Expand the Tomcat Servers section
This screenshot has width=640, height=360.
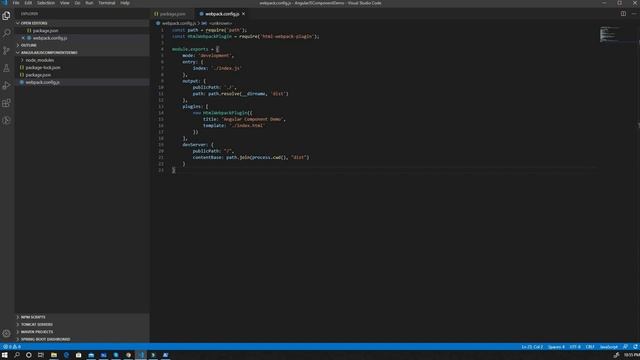(x=82, y=324)
